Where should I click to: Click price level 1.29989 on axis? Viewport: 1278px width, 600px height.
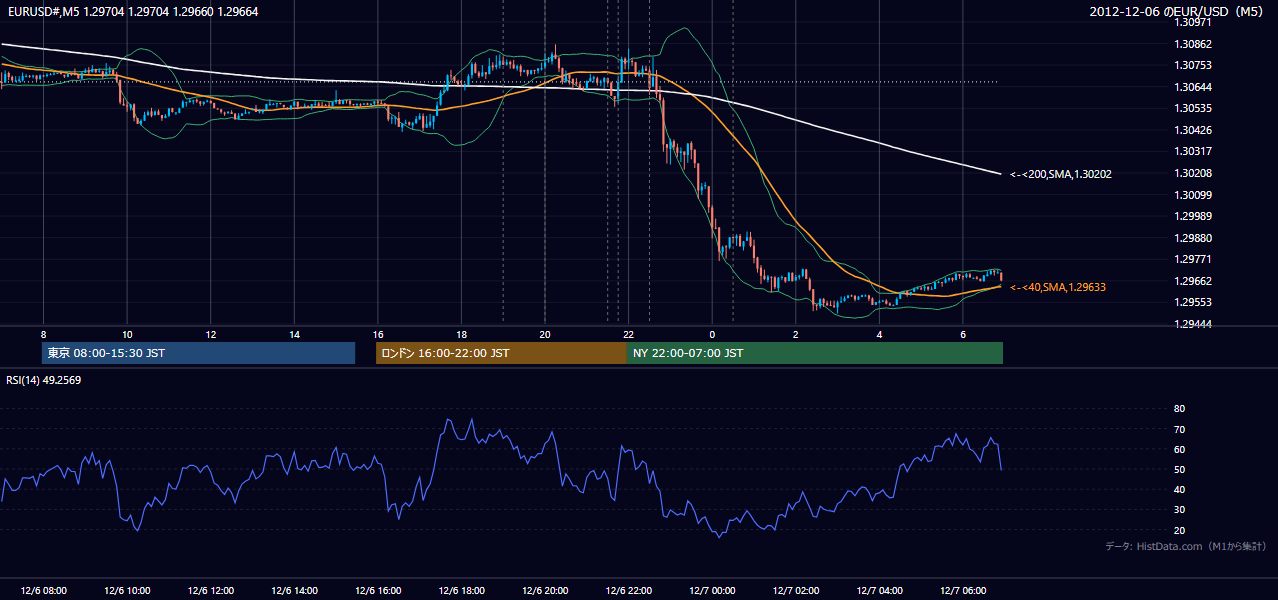pyautogui.click(x=1193, y=216)
